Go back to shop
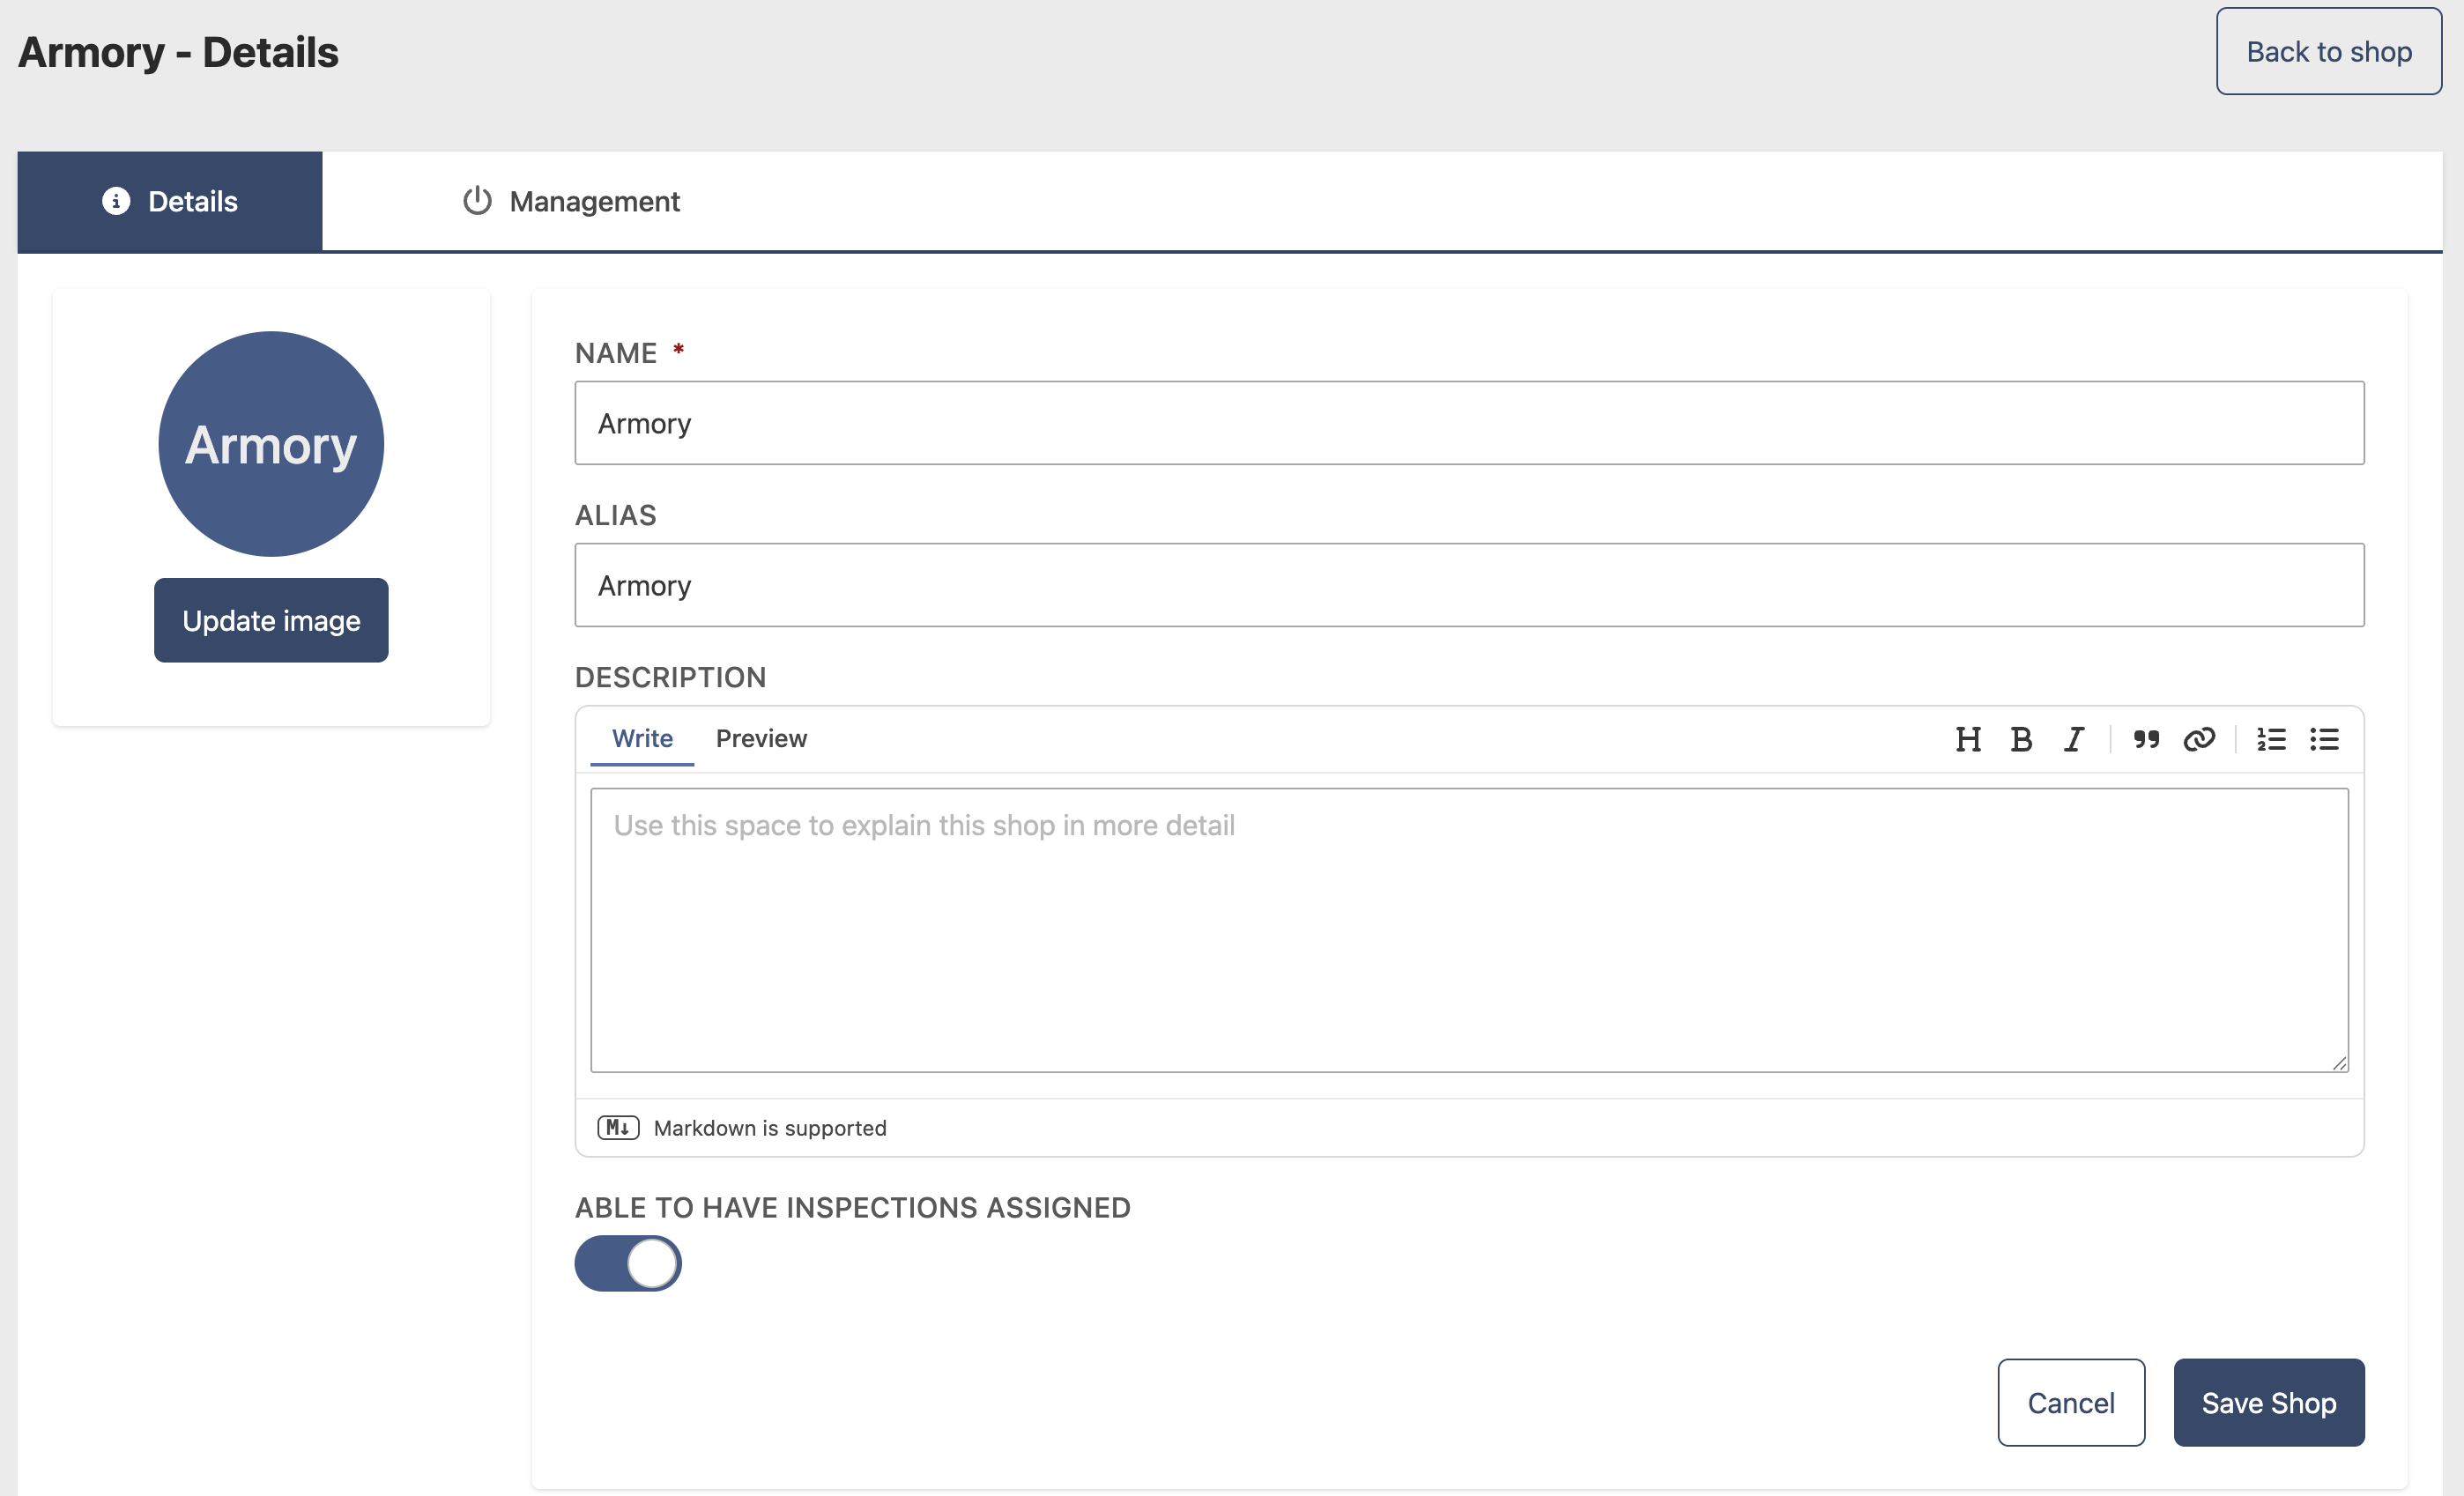2464x1496 pixels. pyautogui.click(x=2328, y=51)
